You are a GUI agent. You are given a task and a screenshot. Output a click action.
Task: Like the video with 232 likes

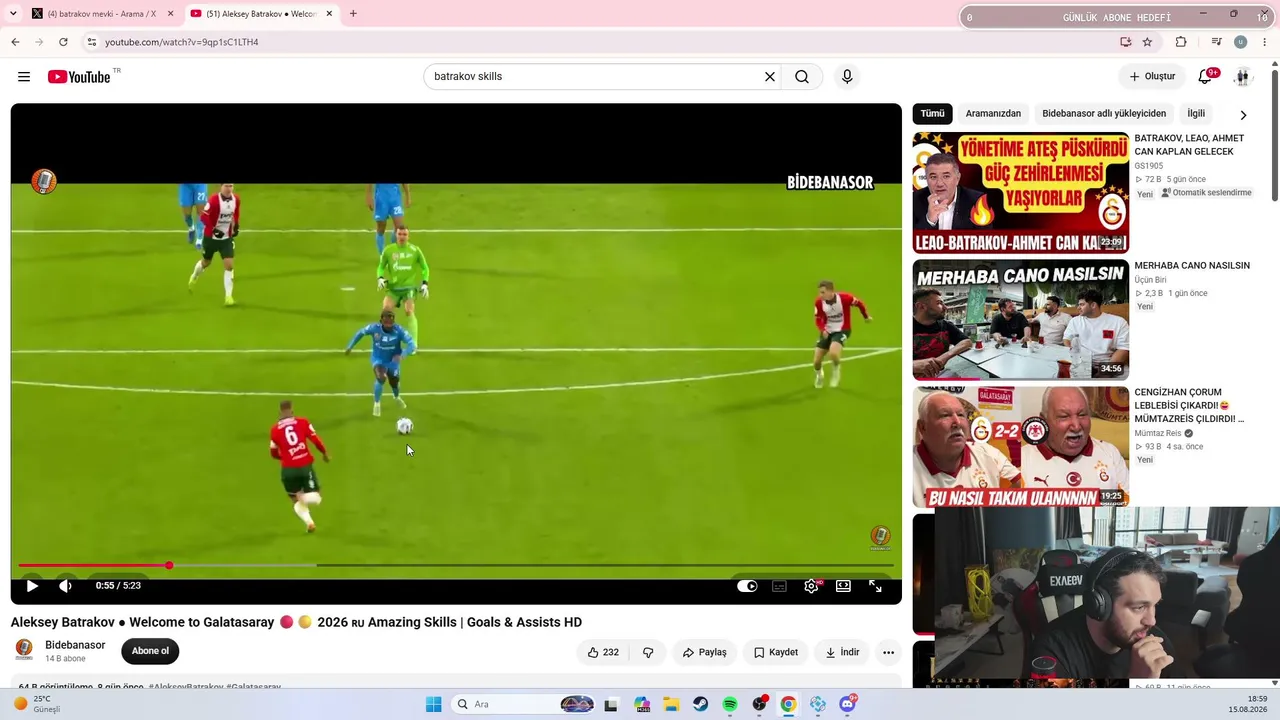[x=603, y=652]
